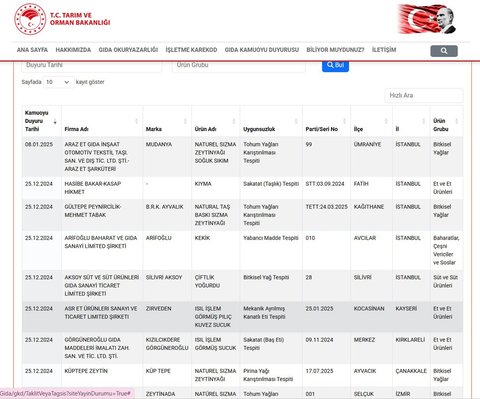Focus the Ürün Grubu input field
The width and height of the screenshot is (480, 399).
(239, 66)
